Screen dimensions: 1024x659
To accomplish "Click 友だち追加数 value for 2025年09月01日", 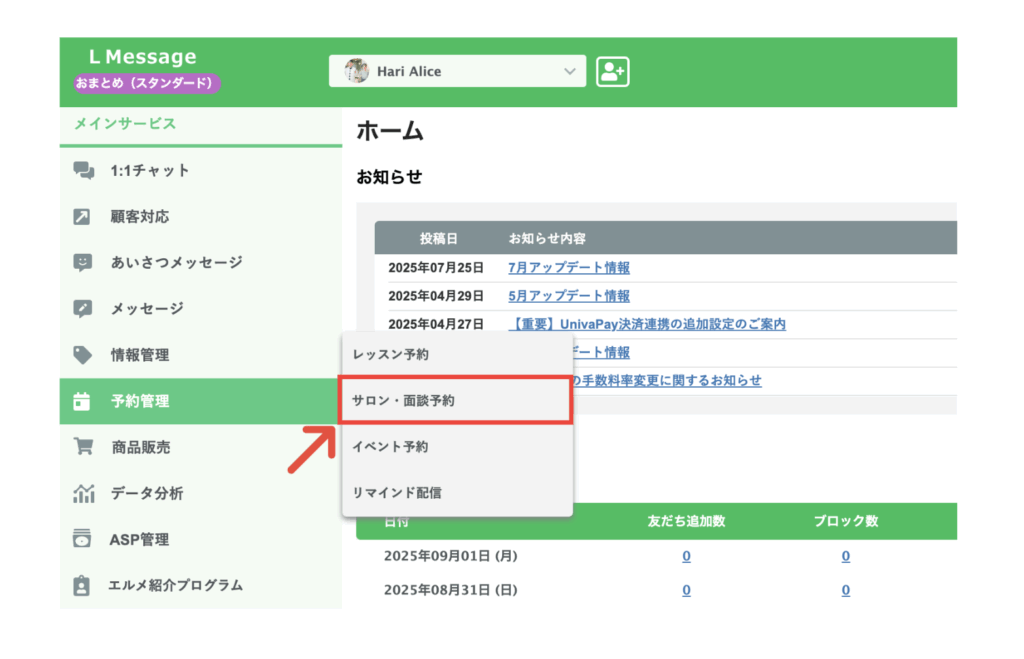I will 686,556.
